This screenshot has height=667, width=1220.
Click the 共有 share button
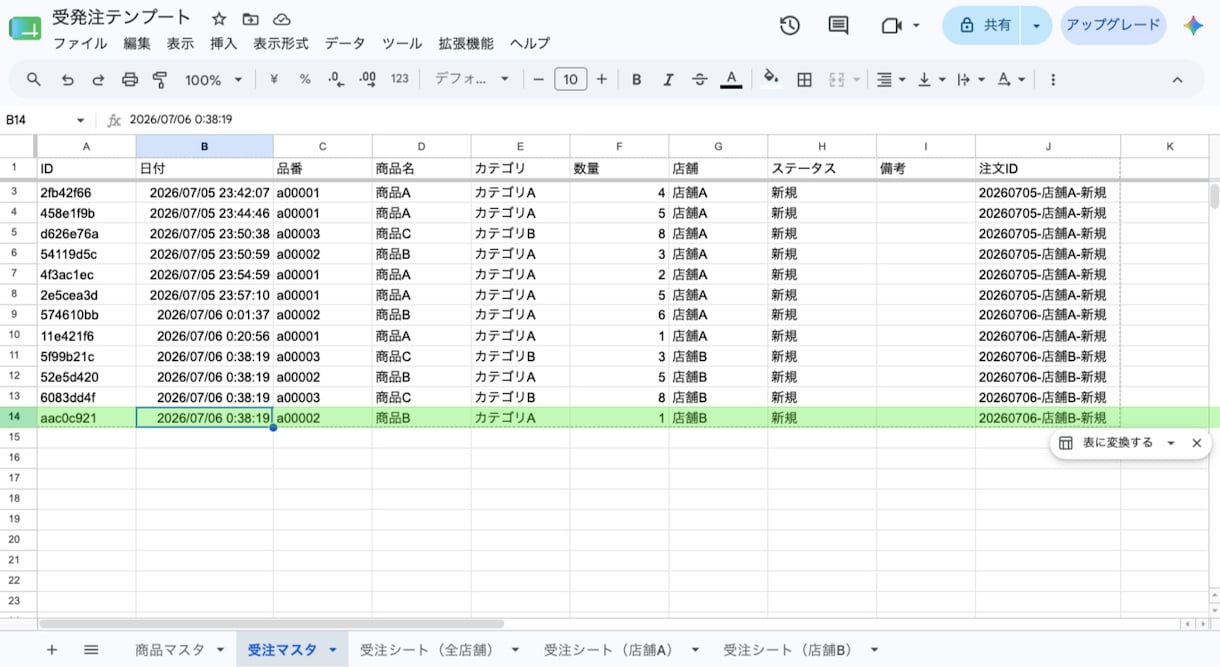(x=981, y=26)
